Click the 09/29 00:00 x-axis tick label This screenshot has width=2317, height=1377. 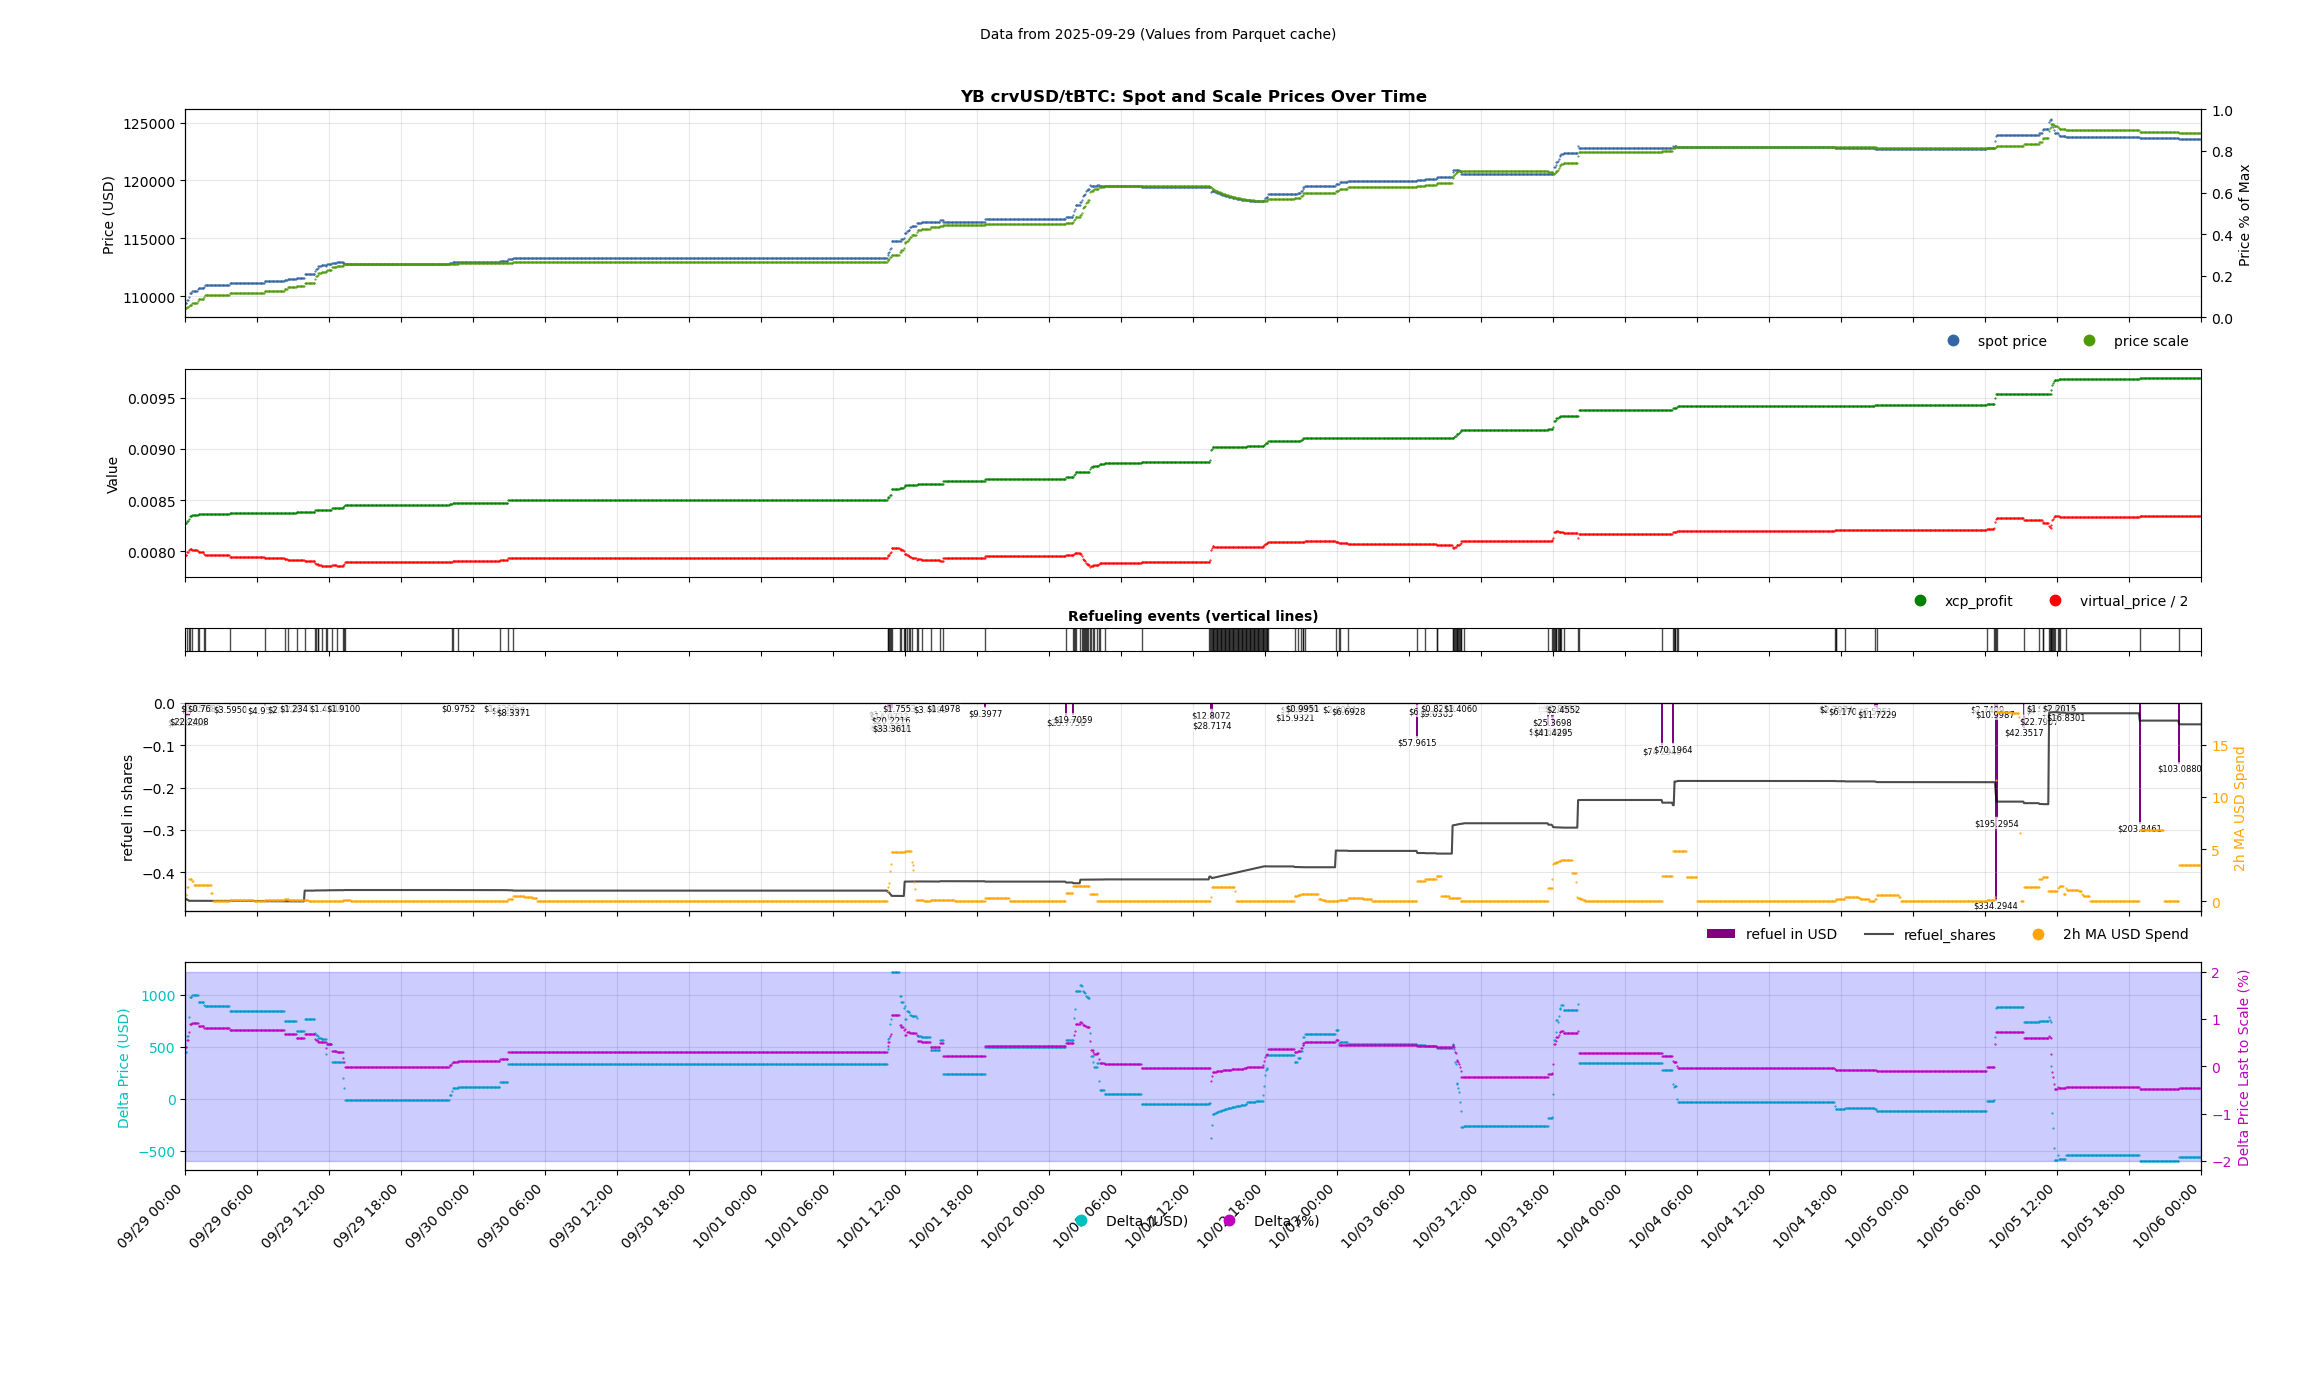point(150,1217)
